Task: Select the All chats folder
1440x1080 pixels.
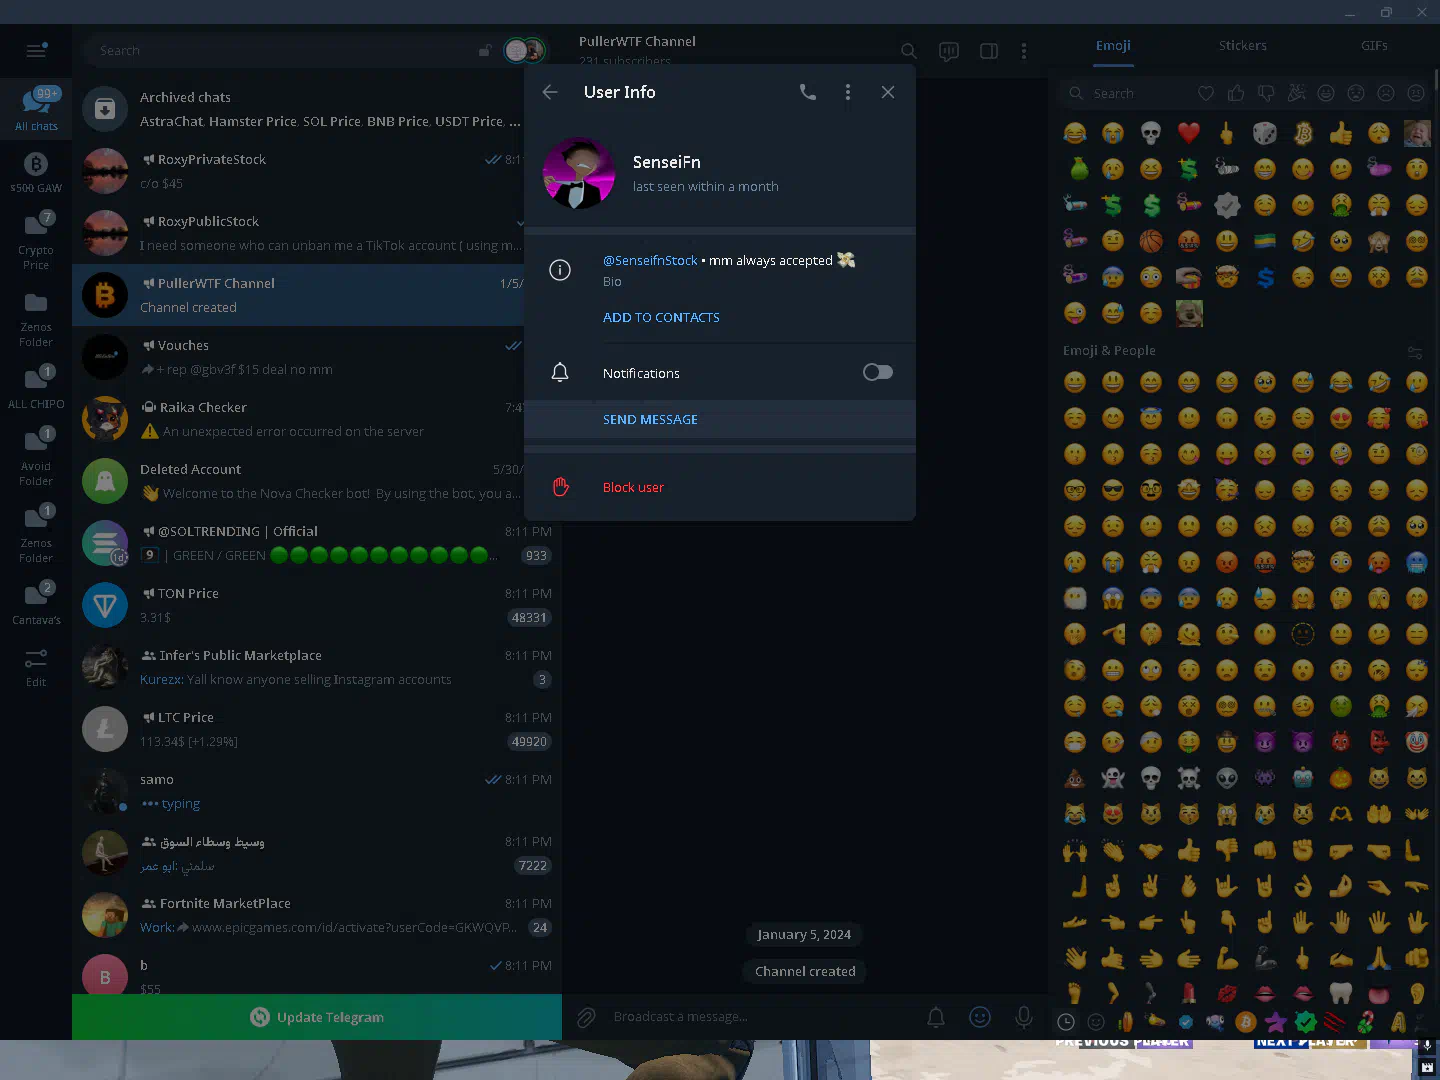Action: (x=36, y=109)
